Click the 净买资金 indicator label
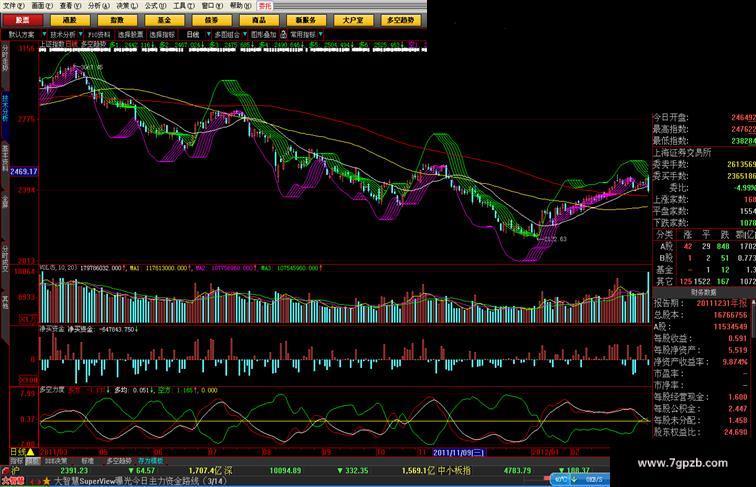756x487 pixels. [x=52, y=329]
